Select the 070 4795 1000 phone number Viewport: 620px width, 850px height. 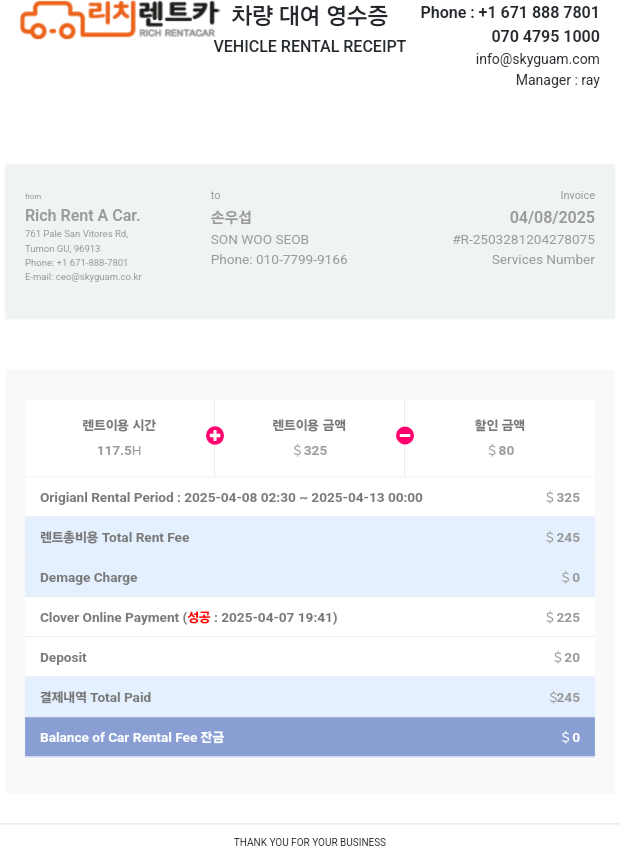[x=545, y=36]
